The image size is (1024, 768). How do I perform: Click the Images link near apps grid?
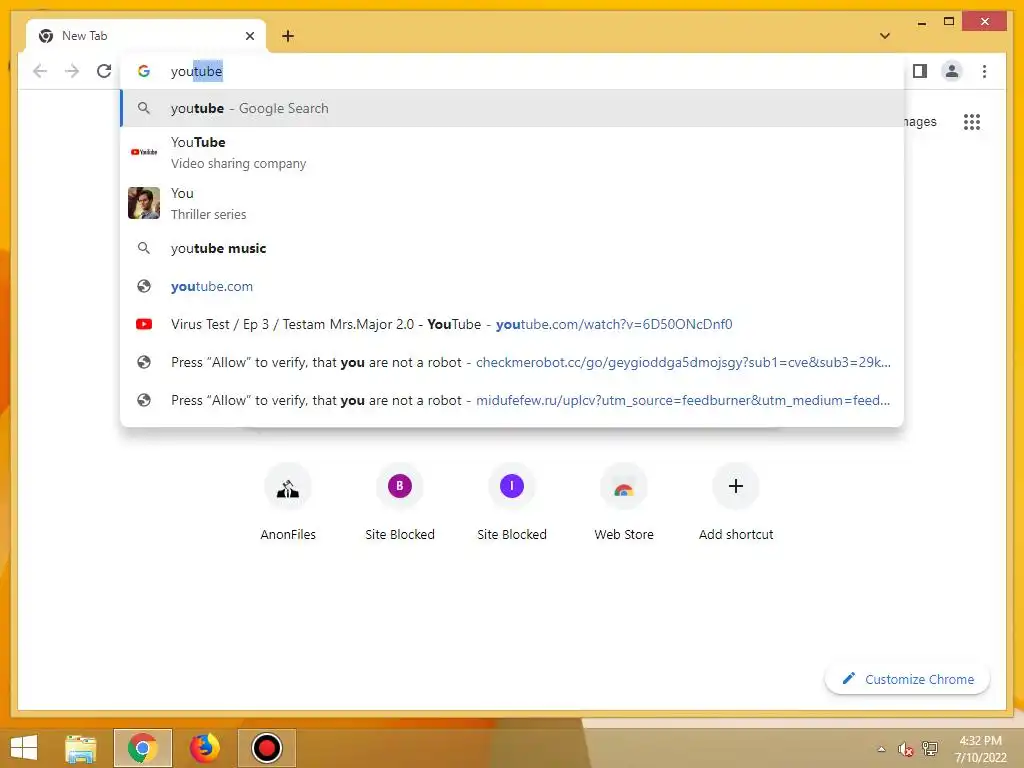tap(921, 121)
